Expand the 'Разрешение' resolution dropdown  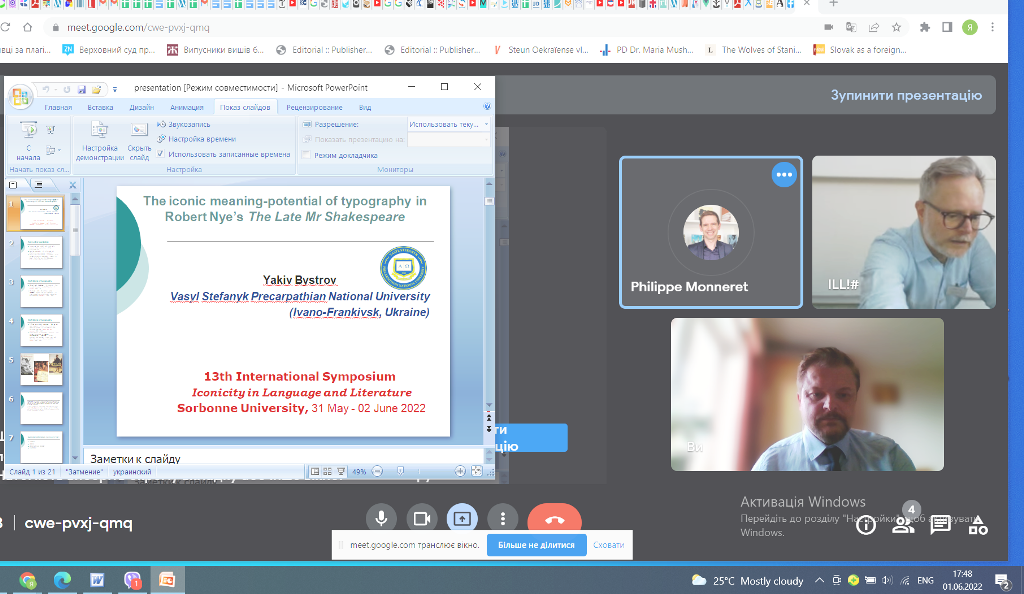click(x=486, y=124)
